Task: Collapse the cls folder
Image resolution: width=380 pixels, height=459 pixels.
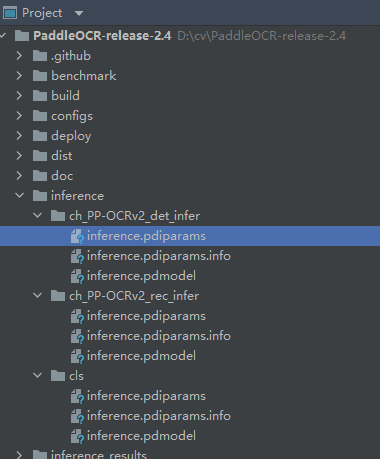Action: pos(38,376)
